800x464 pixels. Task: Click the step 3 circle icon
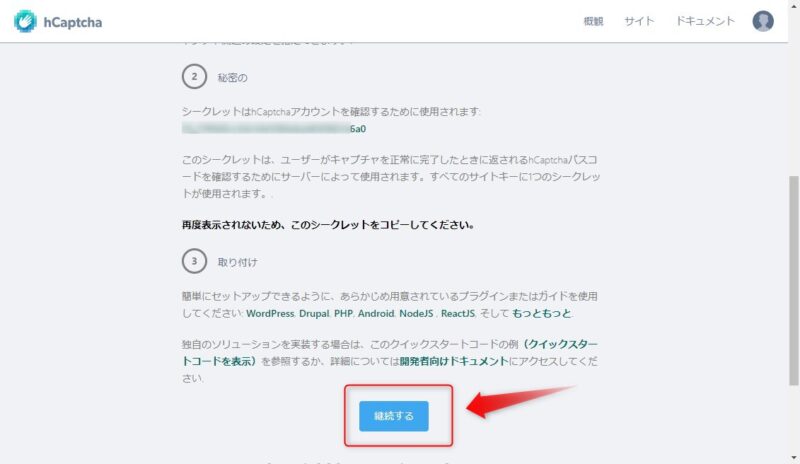(194, 261)
